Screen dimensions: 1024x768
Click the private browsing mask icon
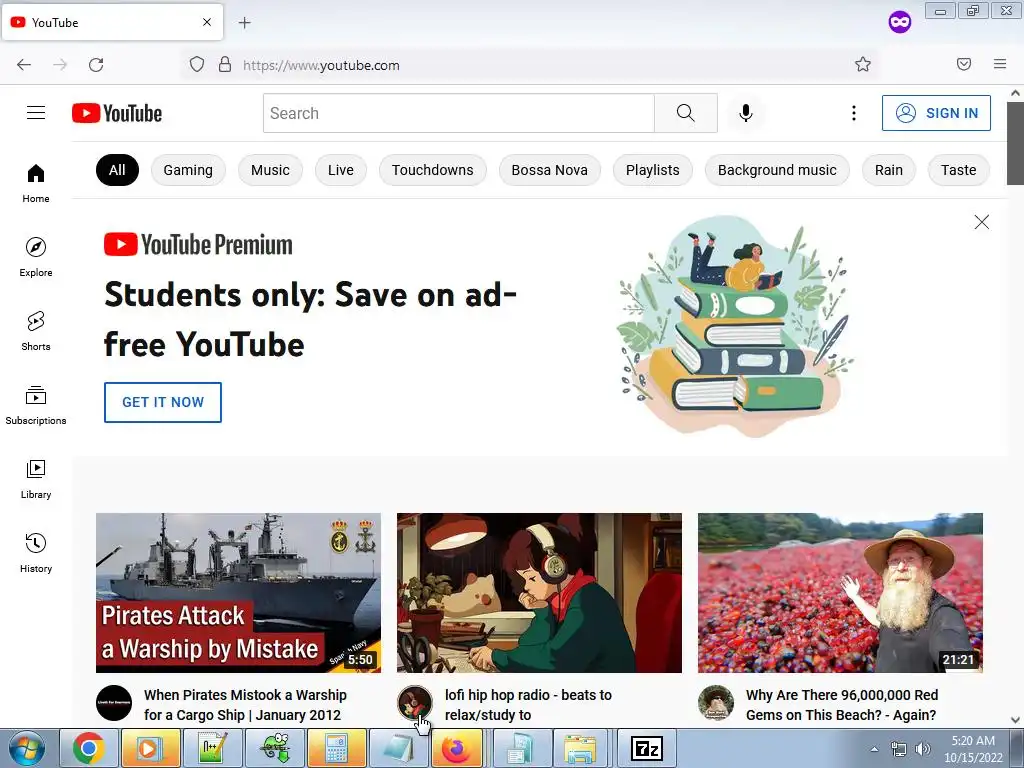point(900,22)
